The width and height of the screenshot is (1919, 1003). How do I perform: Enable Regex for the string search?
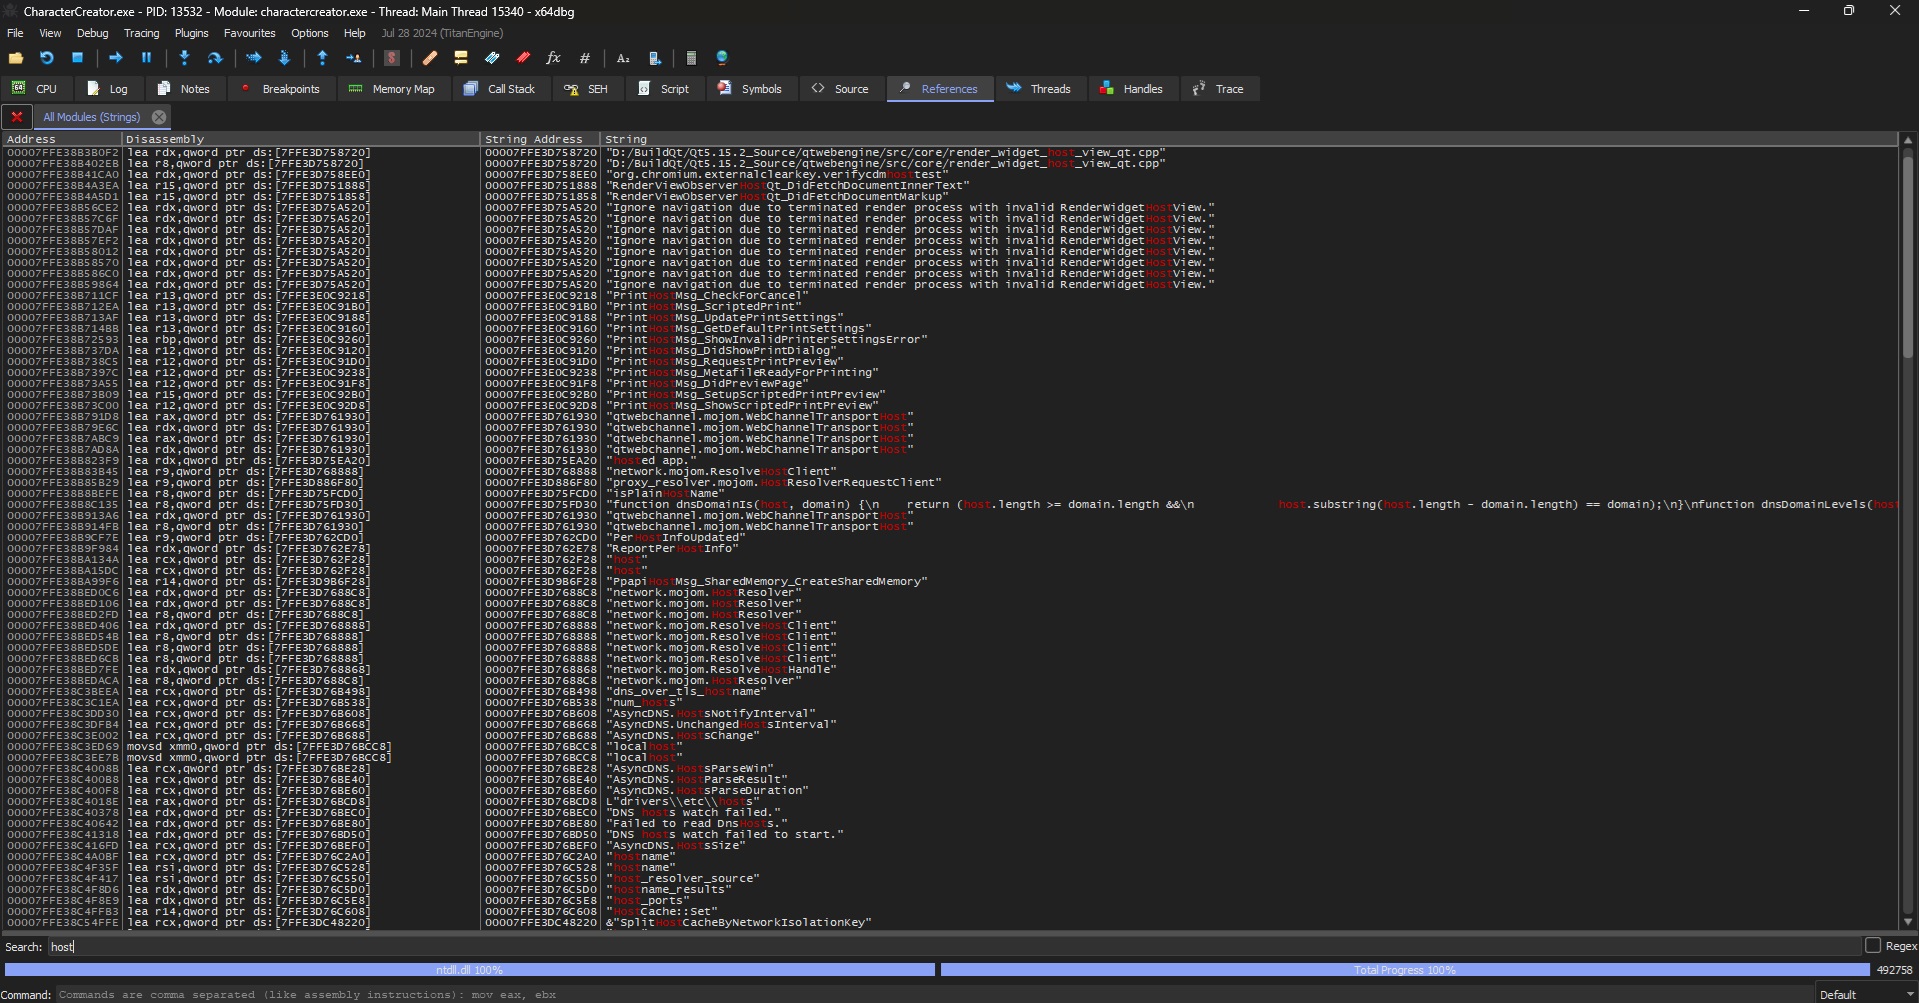pos(1872,945)
